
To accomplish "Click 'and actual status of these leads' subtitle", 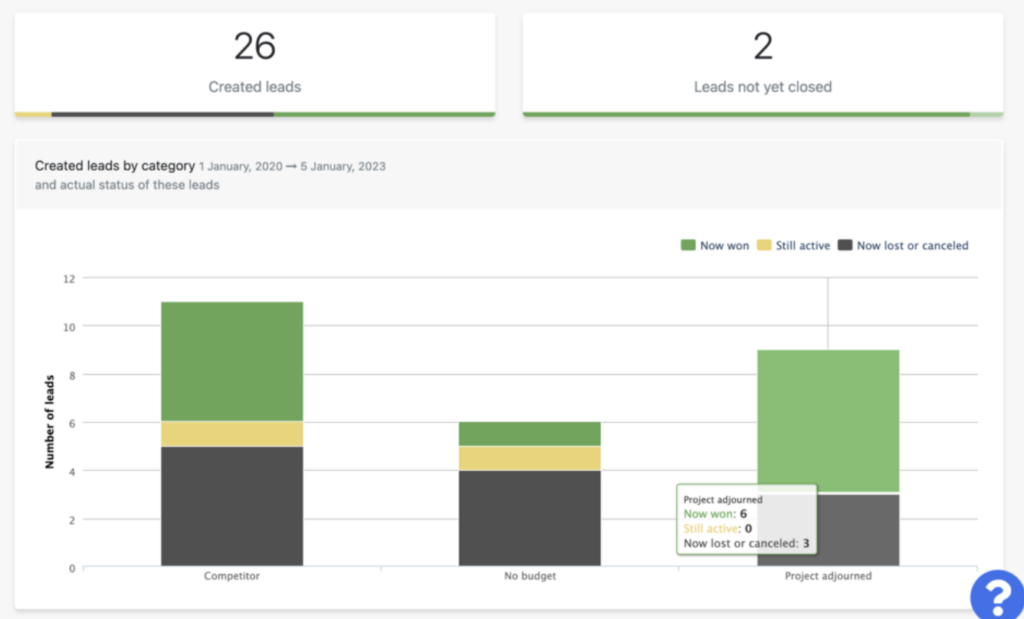I will tap(127, 185).
